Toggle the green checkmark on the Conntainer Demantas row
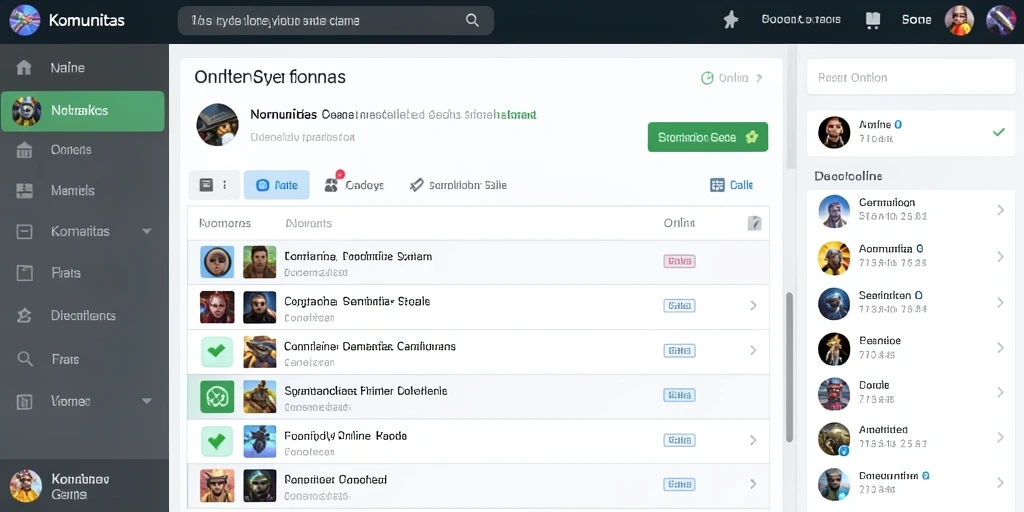 [217, 350]
